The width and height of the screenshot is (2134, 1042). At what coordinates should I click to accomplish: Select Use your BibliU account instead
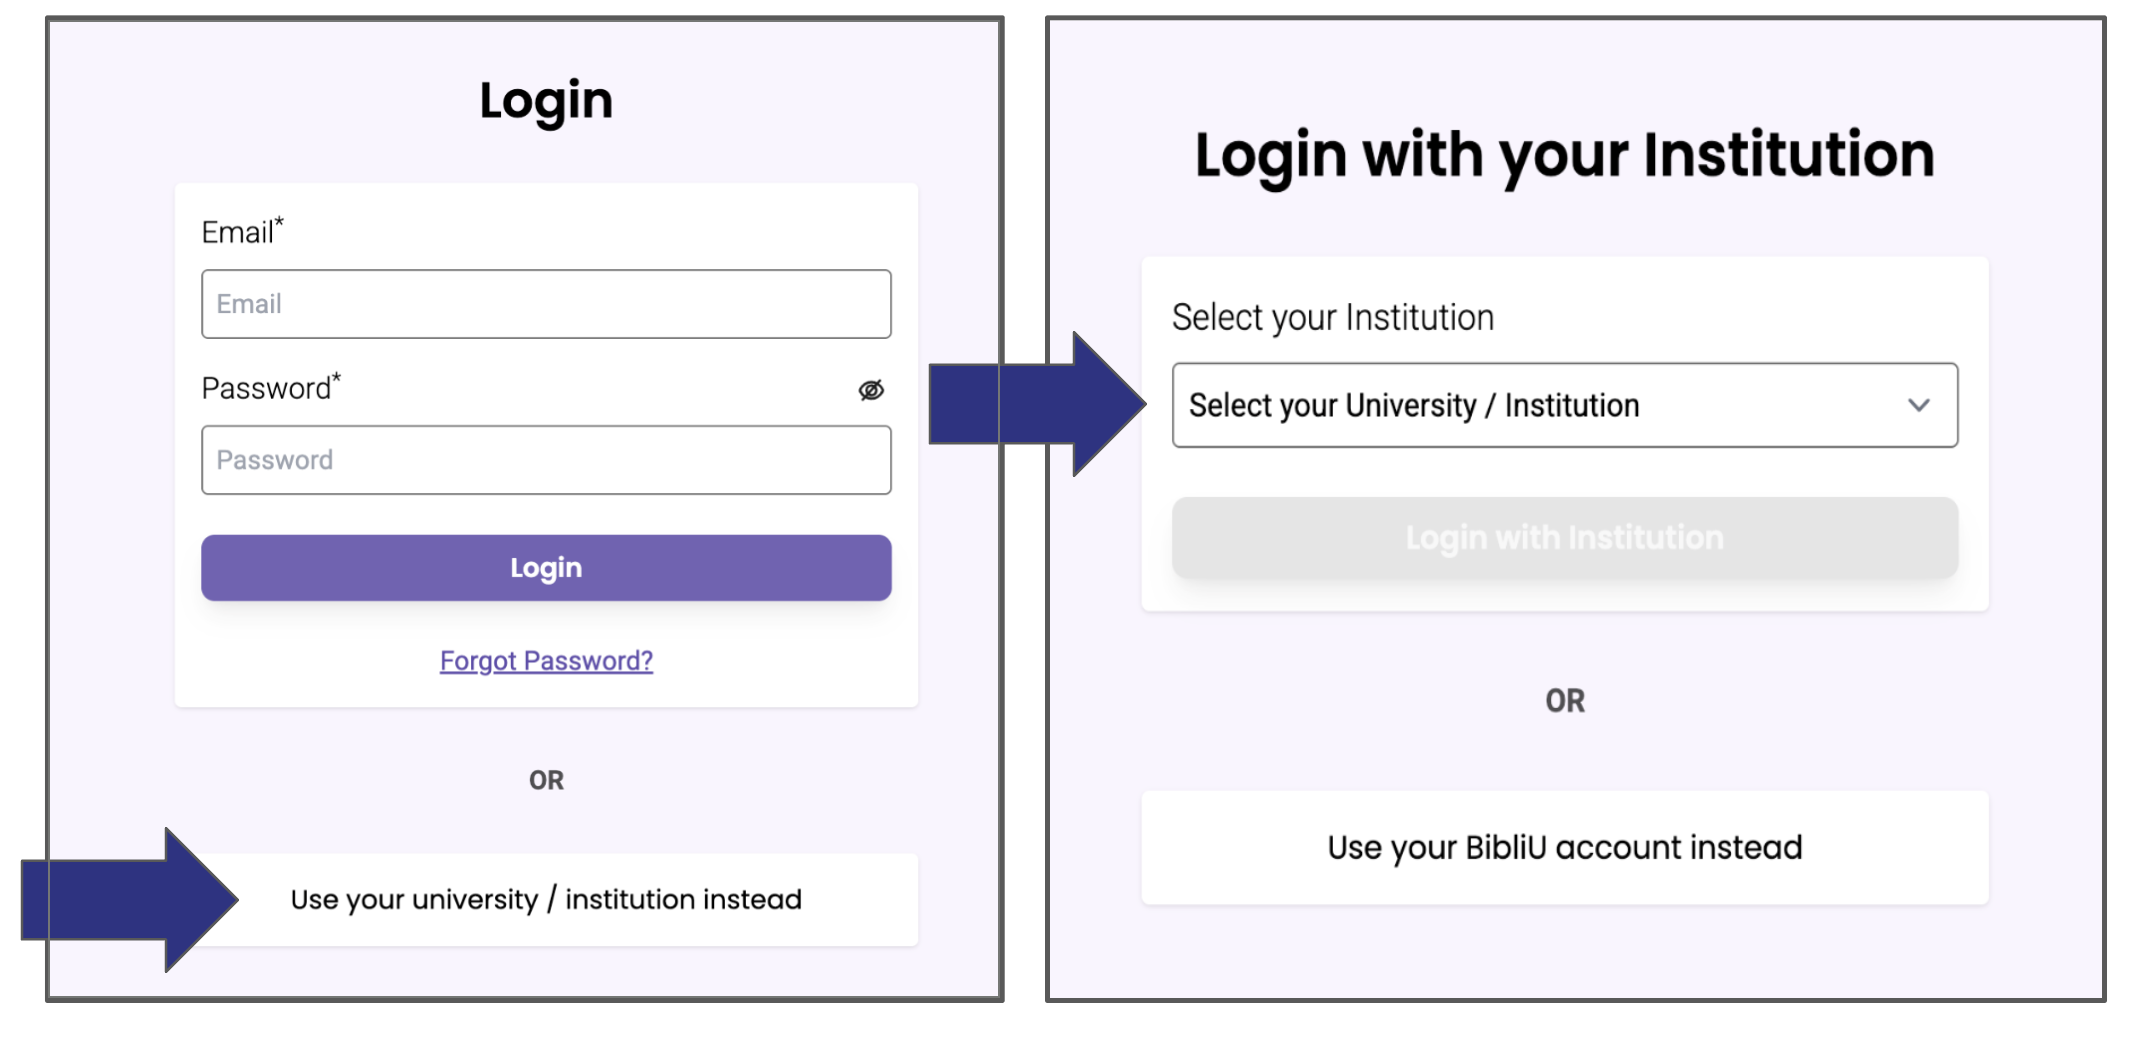(x=1565, y=848)
